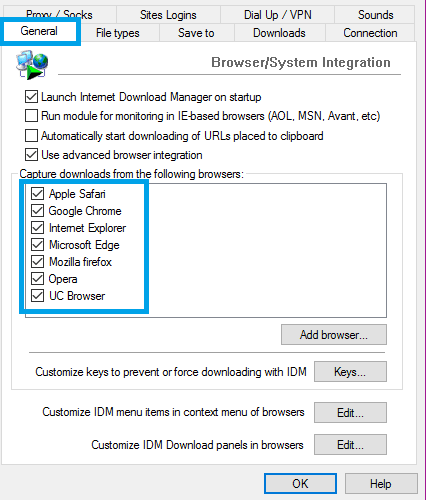The width and height of the screenshot is (426, 500).
Task: Enable IE-based browsers monitoring module checkbox
Action: [x=31, y=116]
